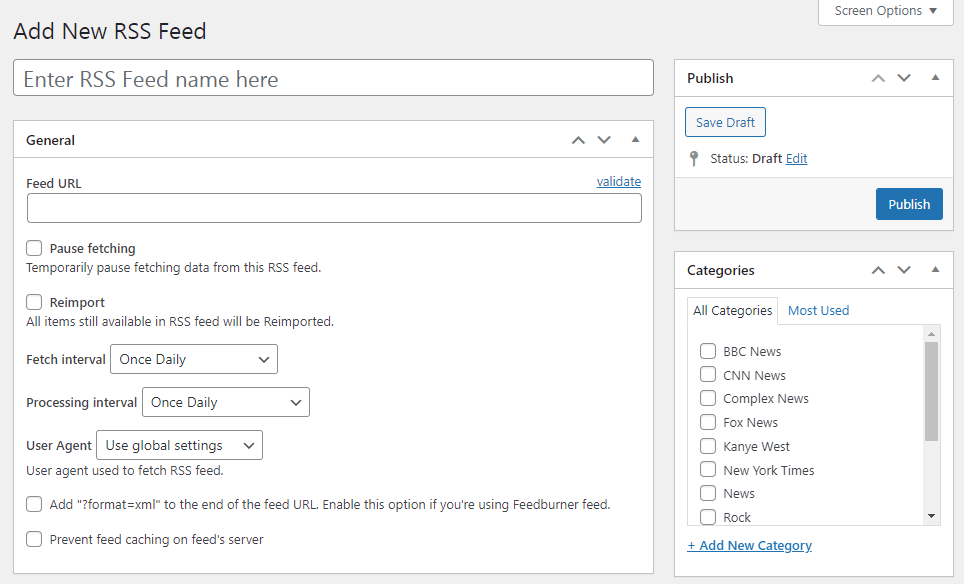
Task: Open the Fetch interval dropdown
Action: 194,359
